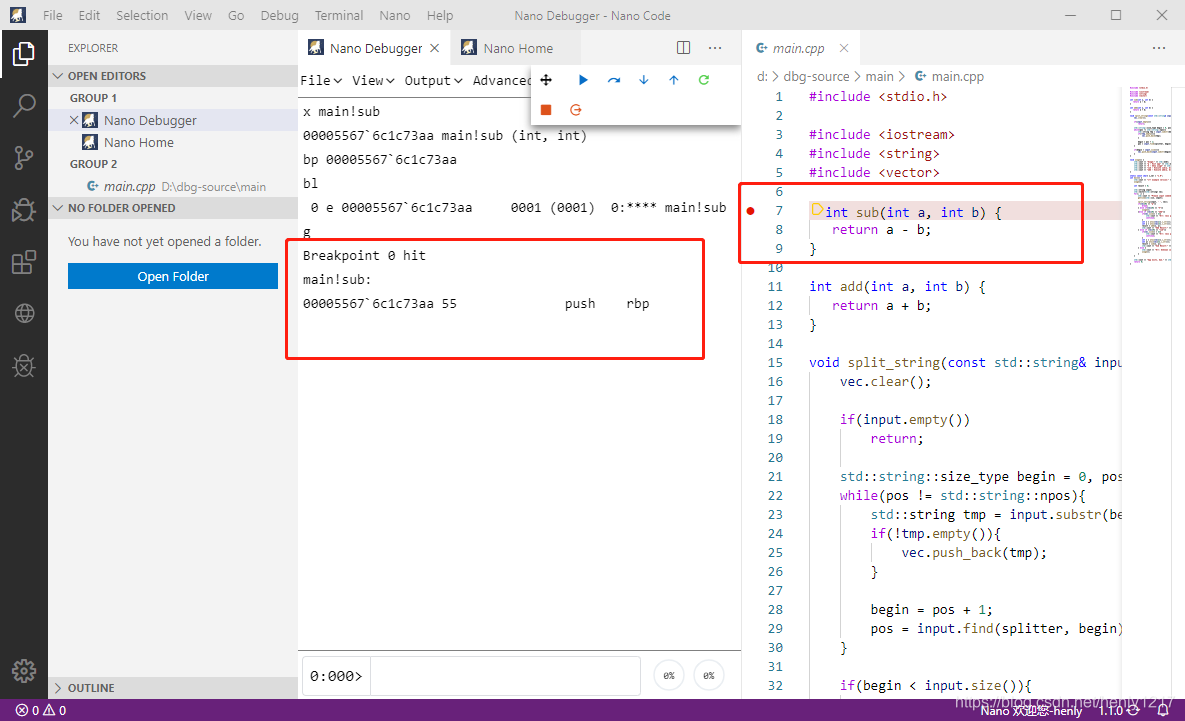Close Nano Debugger in Open Editors list
The width and height of the screenshot is (1185, 721).
pos(74,120)
